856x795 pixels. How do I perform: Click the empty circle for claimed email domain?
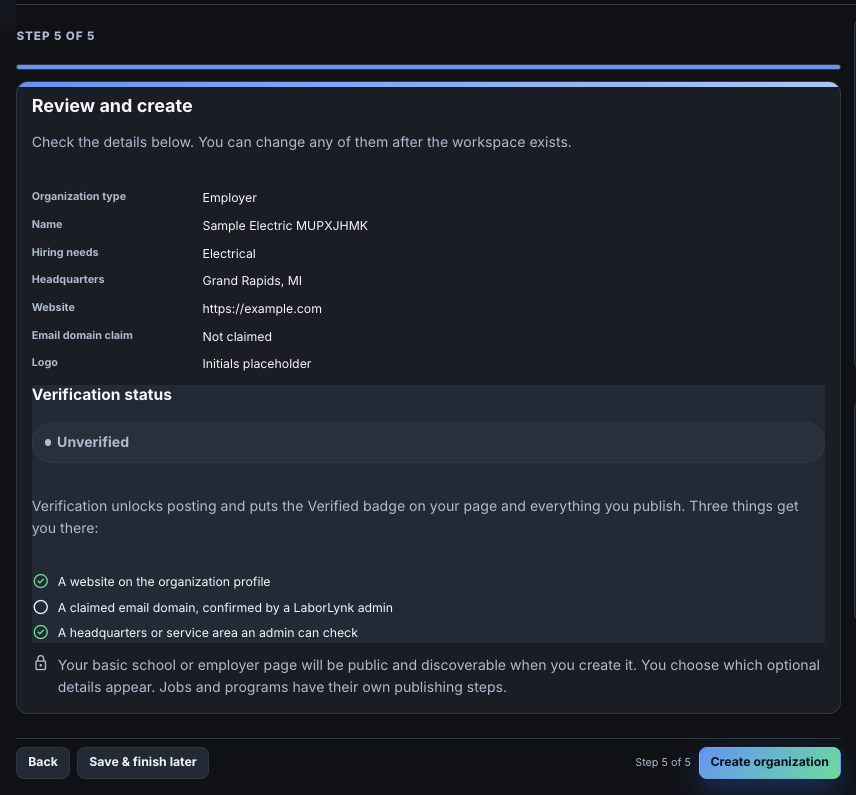pos(41,607)
